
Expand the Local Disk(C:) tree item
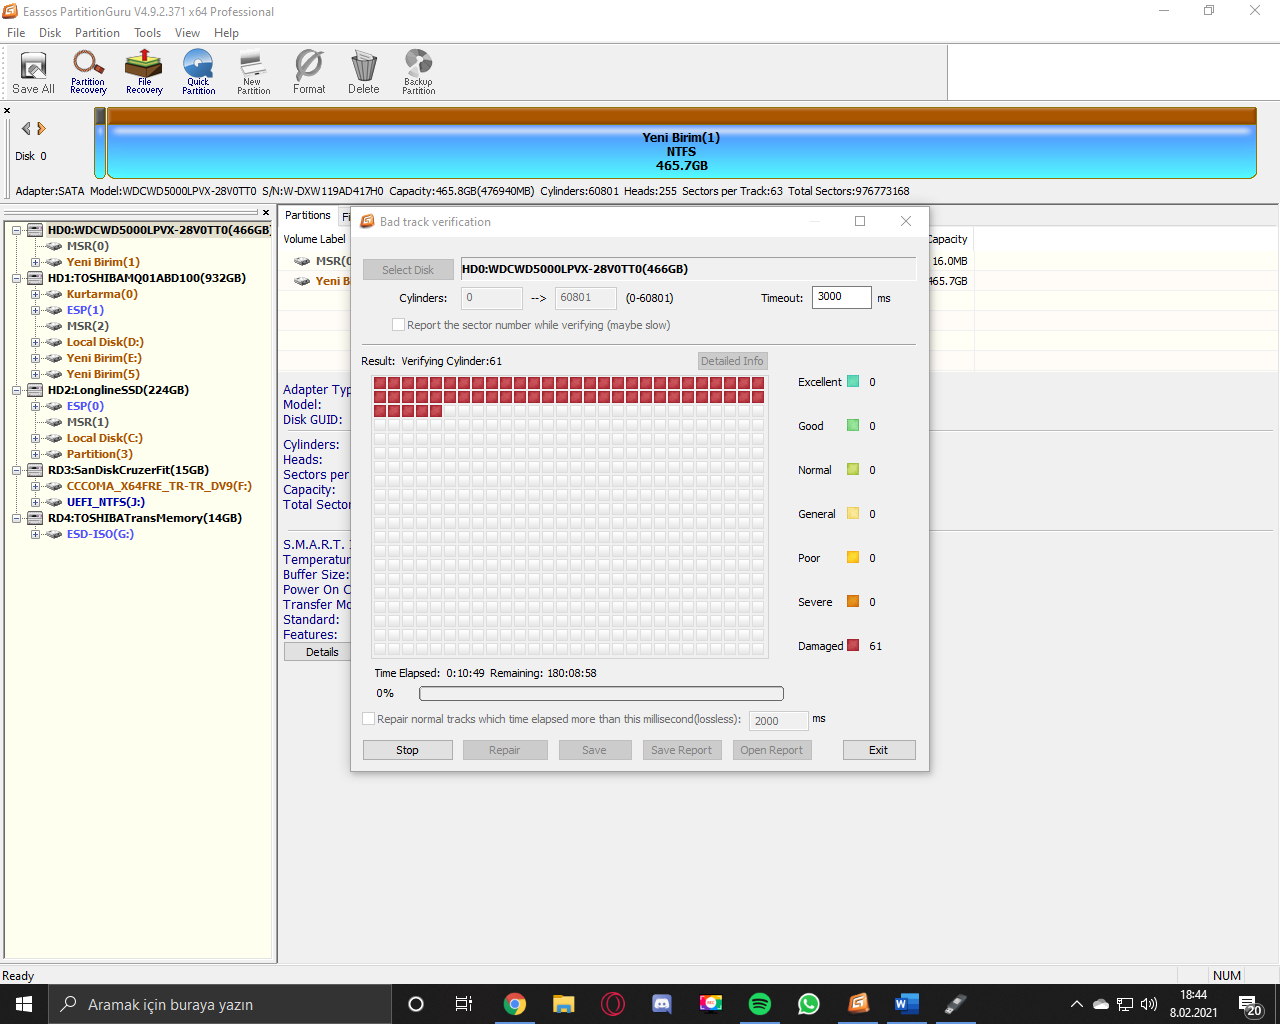pos(35,438)
